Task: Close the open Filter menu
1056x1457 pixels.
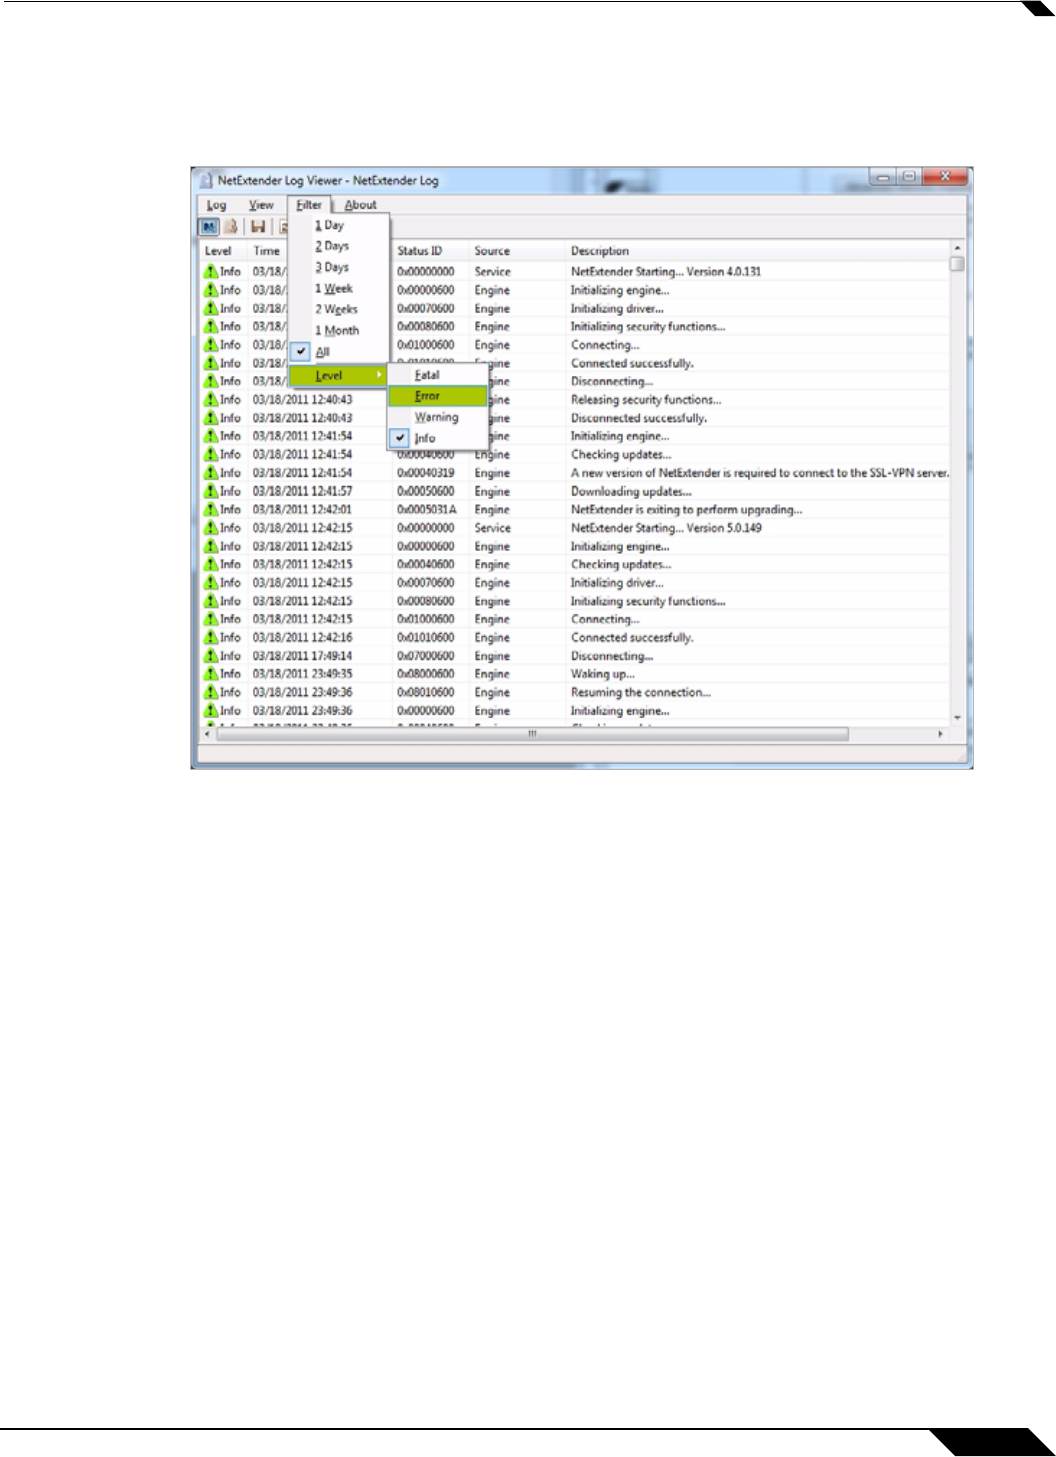Action: coord(309,205)
